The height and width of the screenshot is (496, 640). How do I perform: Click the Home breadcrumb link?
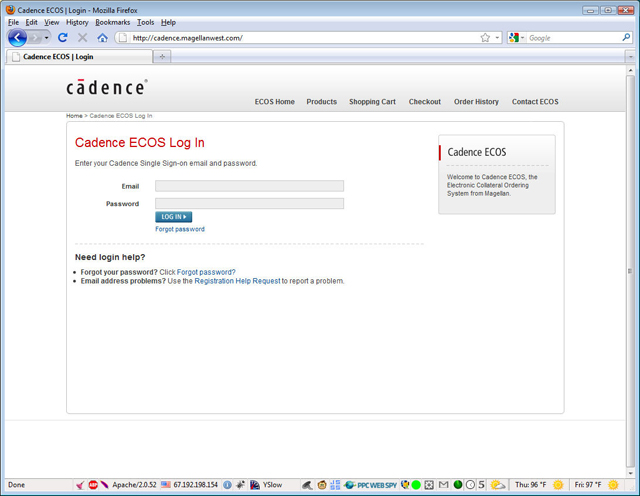click(74, 116)
